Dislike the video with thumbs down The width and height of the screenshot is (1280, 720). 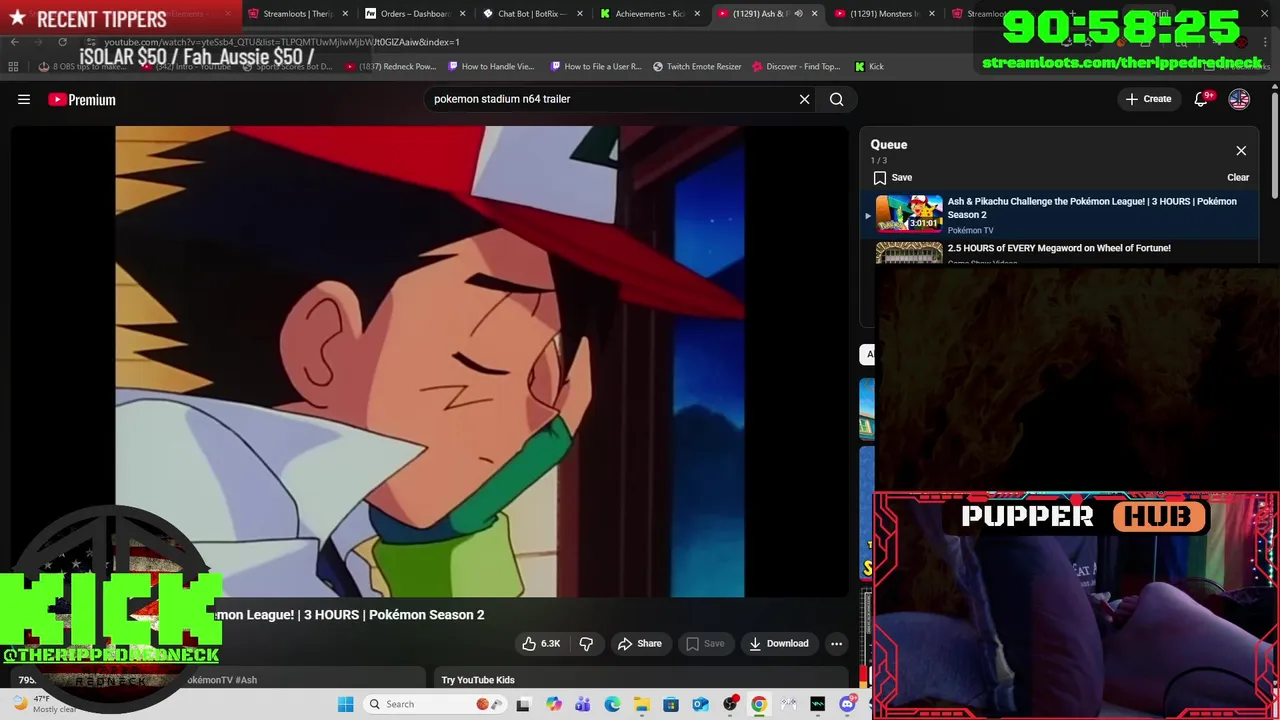click(x=586, y=643)
